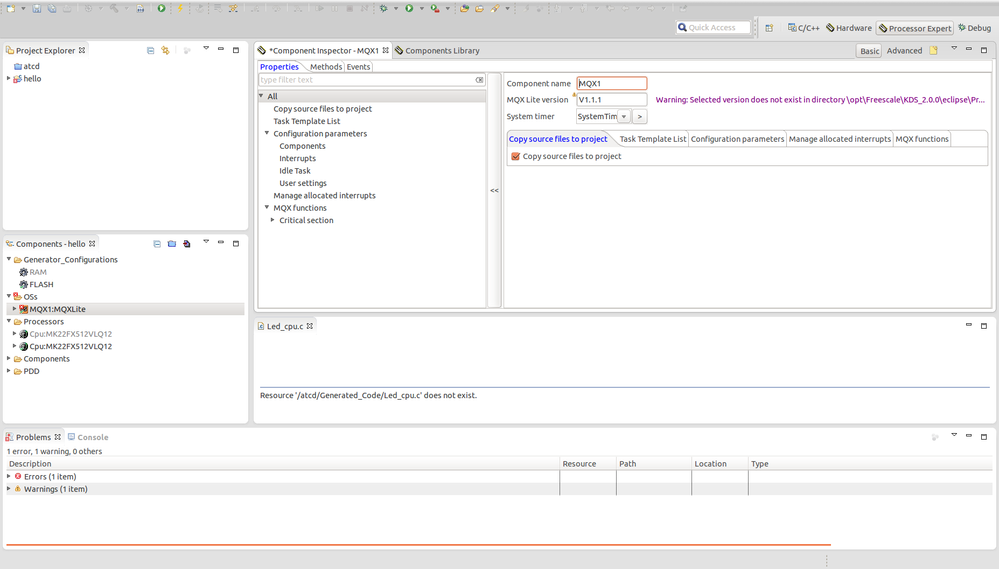
Task: Click the Quick Access search field
Action: (x=714, y=27)
